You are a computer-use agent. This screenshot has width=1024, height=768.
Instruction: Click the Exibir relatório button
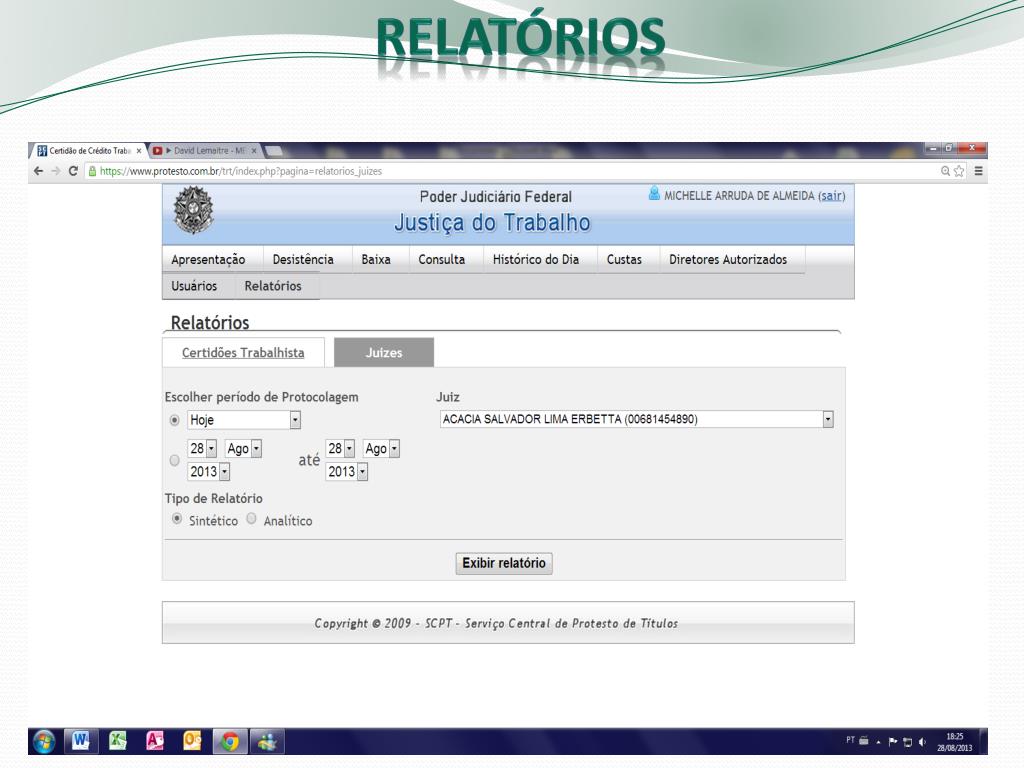504,563
